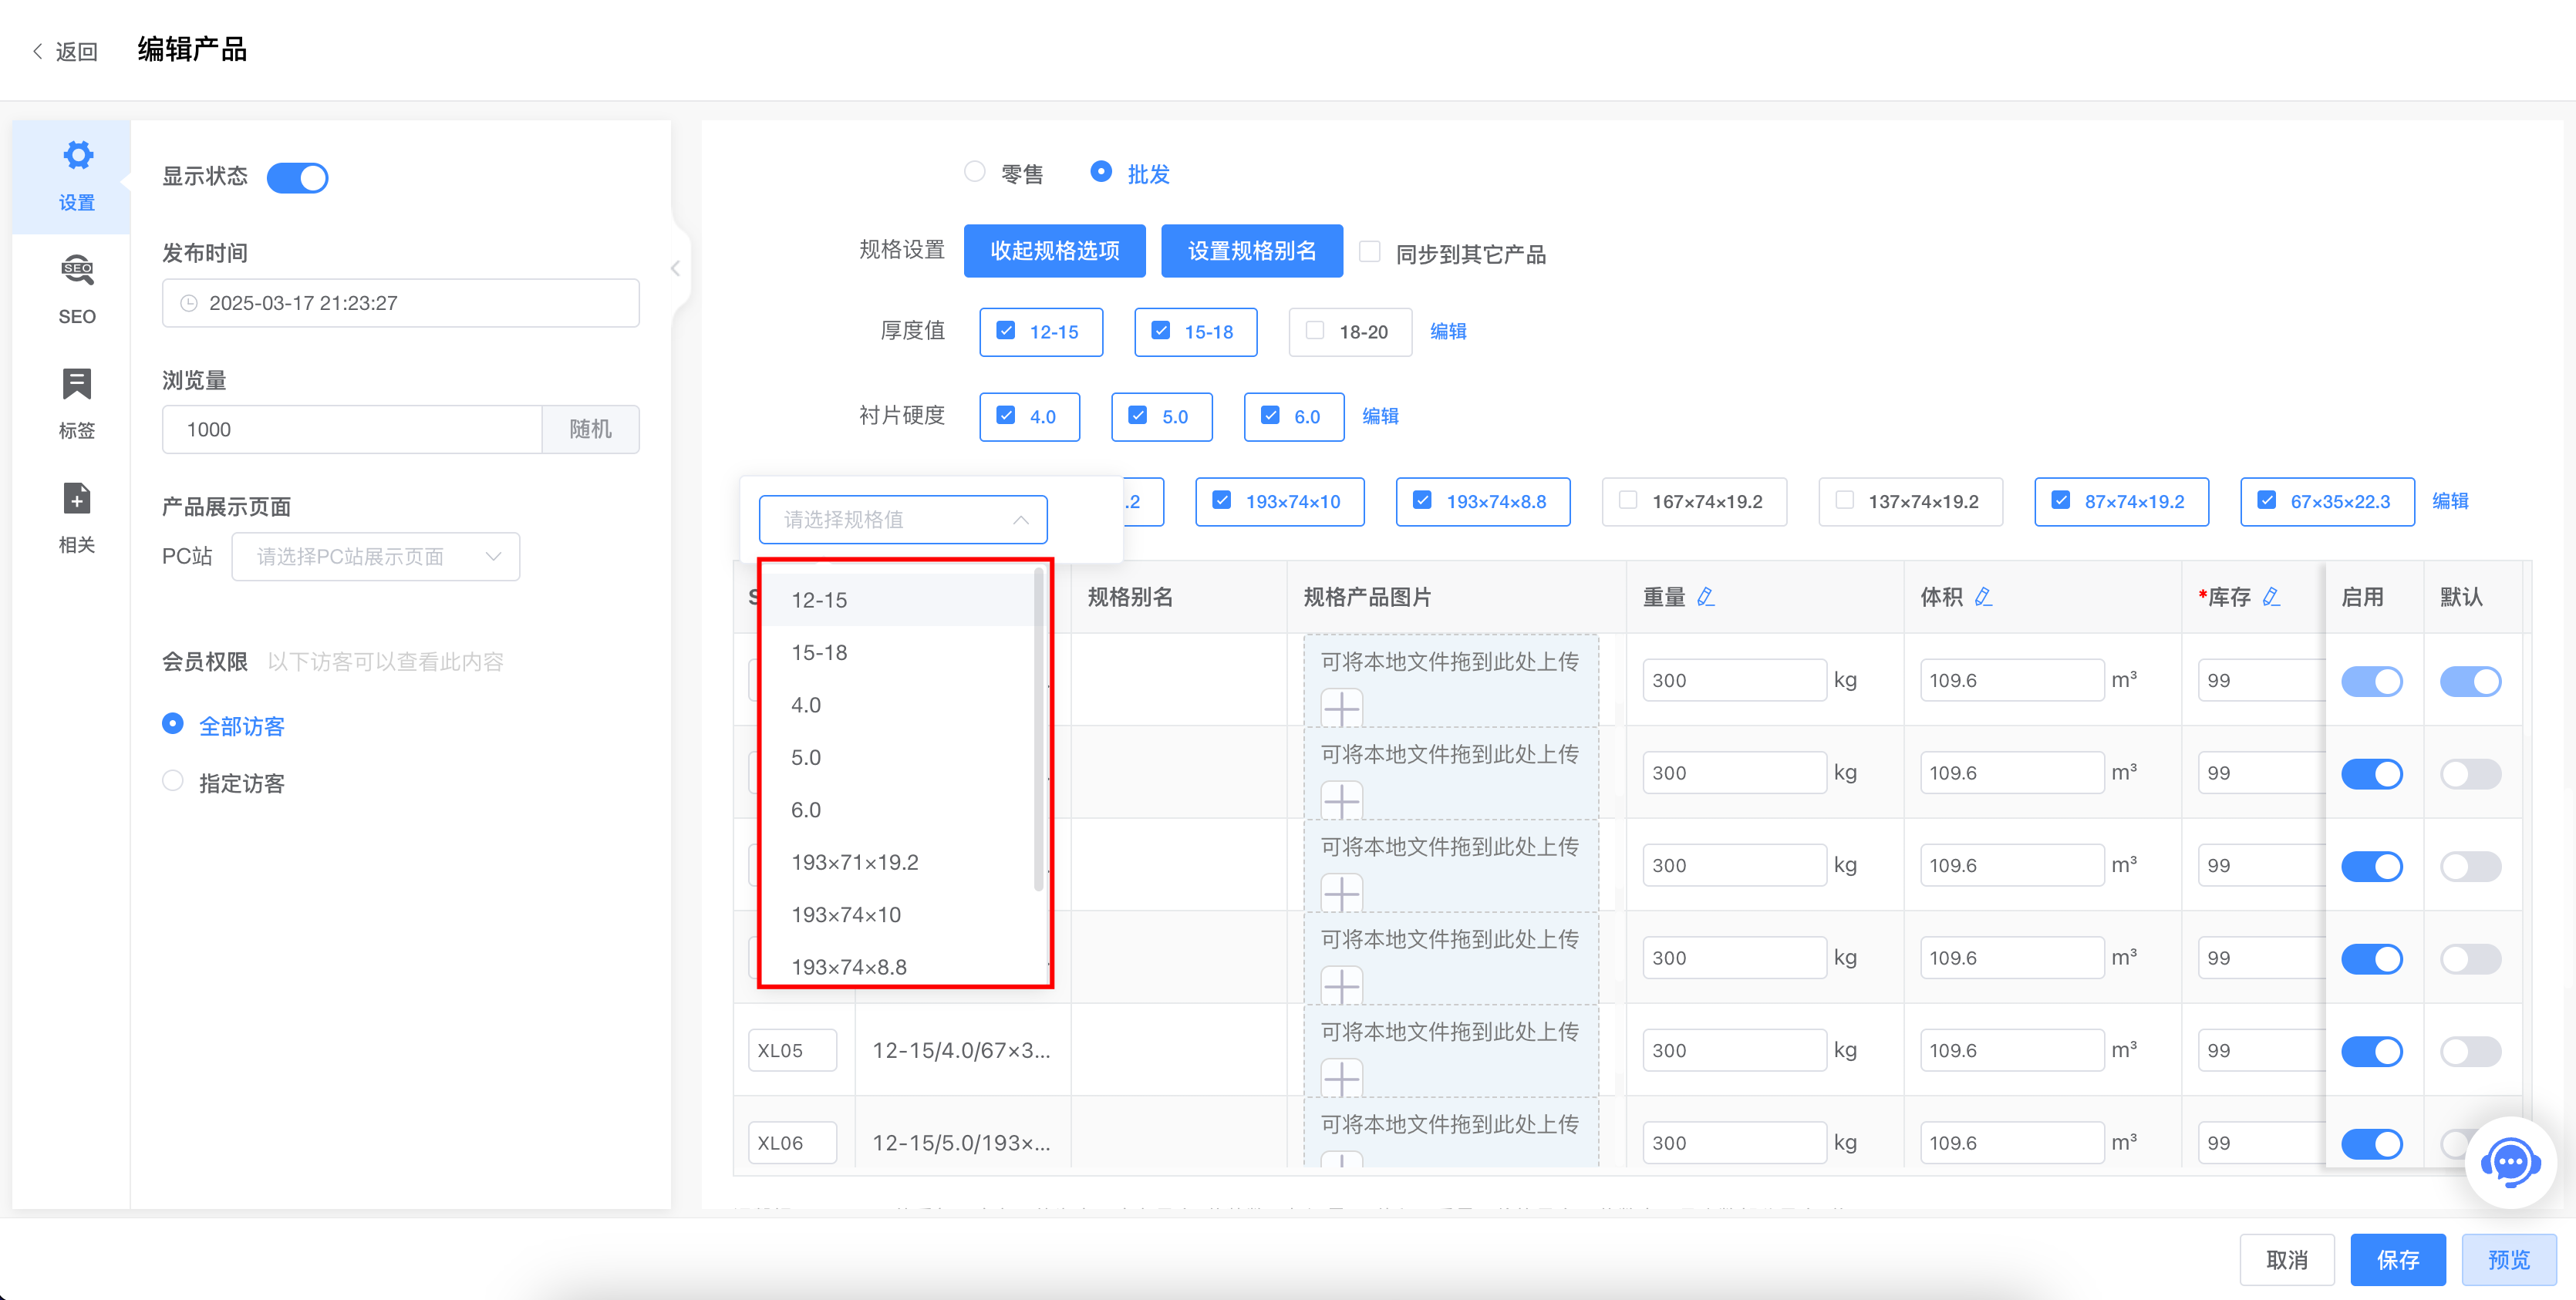Click 编辑 link next to 厚度值
This screenshot has width=2576, height=1300.
click(1448, 331)
